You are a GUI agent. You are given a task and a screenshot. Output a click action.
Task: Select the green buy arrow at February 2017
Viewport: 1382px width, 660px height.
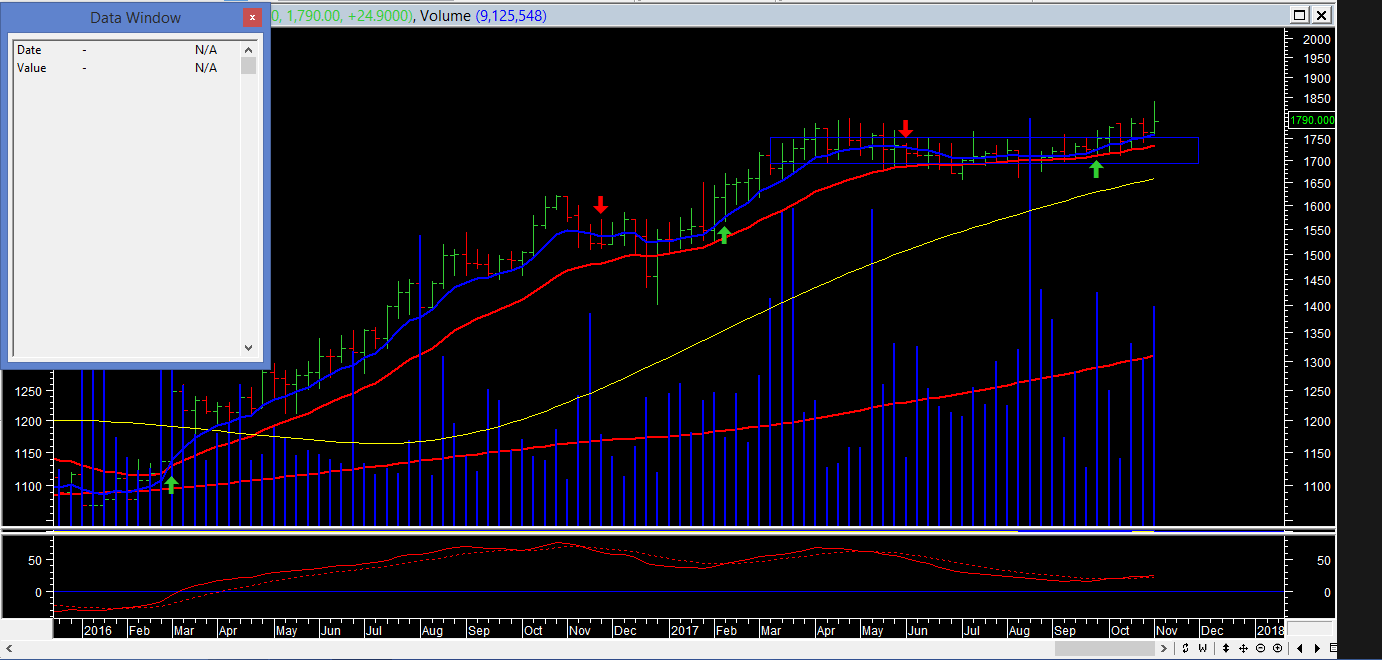724,235
